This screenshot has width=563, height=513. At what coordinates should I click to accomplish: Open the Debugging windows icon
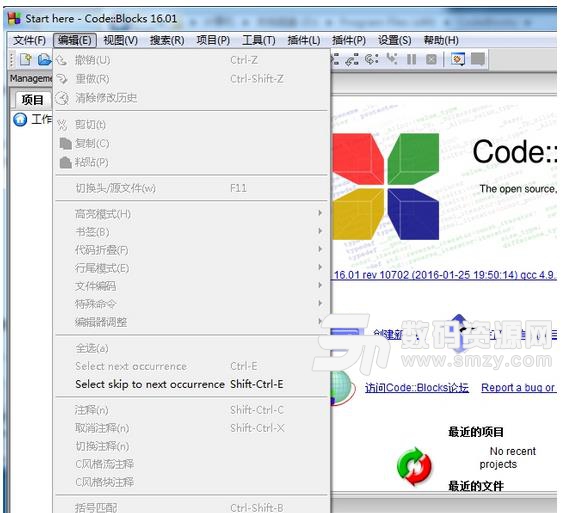coord(458,59)
